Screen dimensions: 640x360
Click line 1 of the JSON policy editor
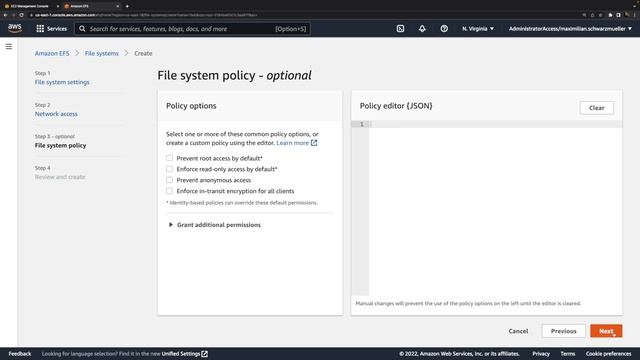coord(495,124)
